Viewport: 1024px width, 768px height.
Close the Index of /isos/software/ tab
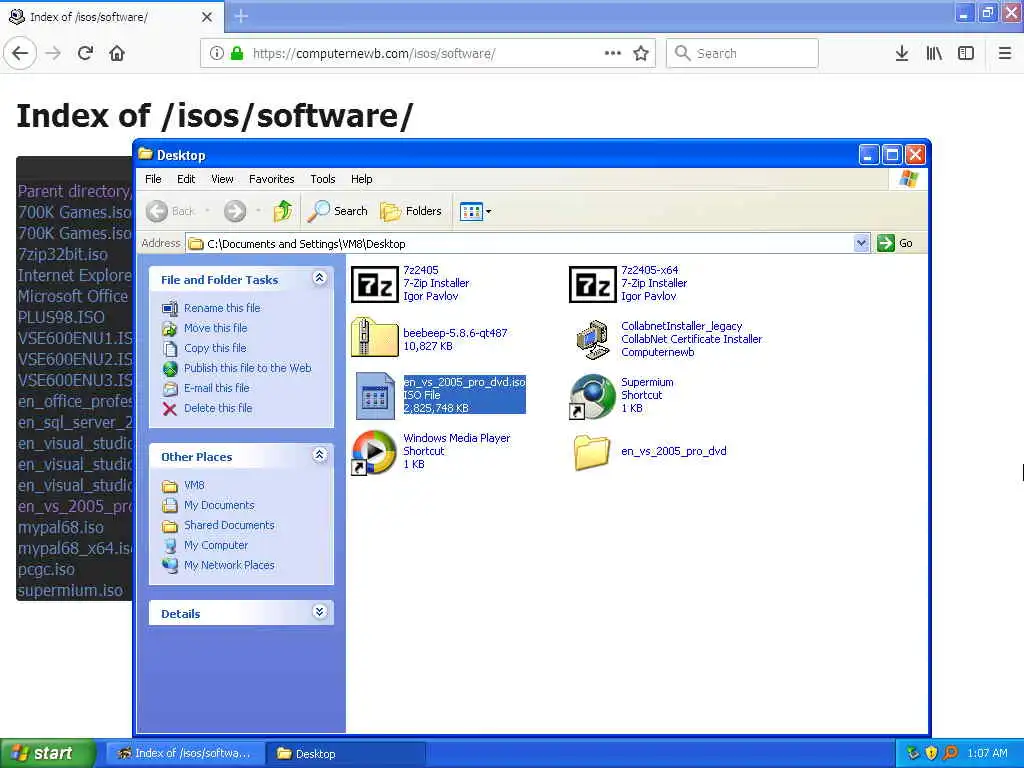207,17
